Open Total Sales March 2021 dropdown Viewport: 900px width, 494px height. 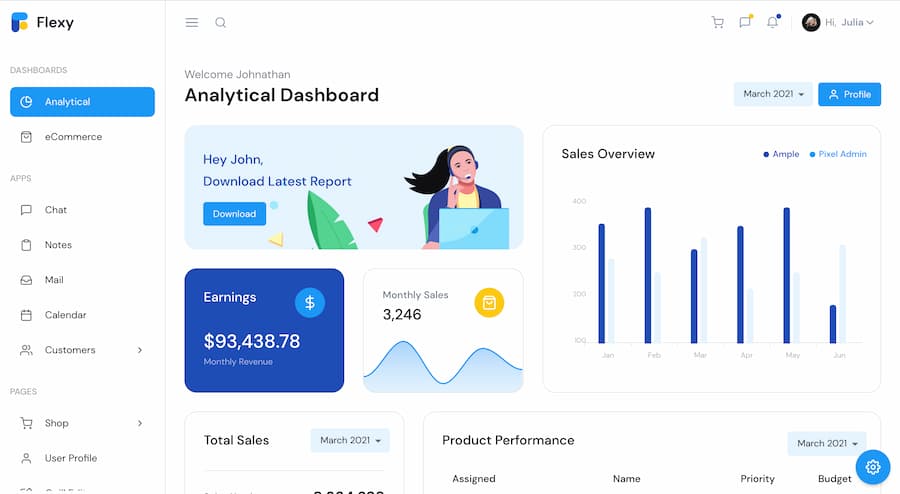pyautogui.click(x=350, y=440)
